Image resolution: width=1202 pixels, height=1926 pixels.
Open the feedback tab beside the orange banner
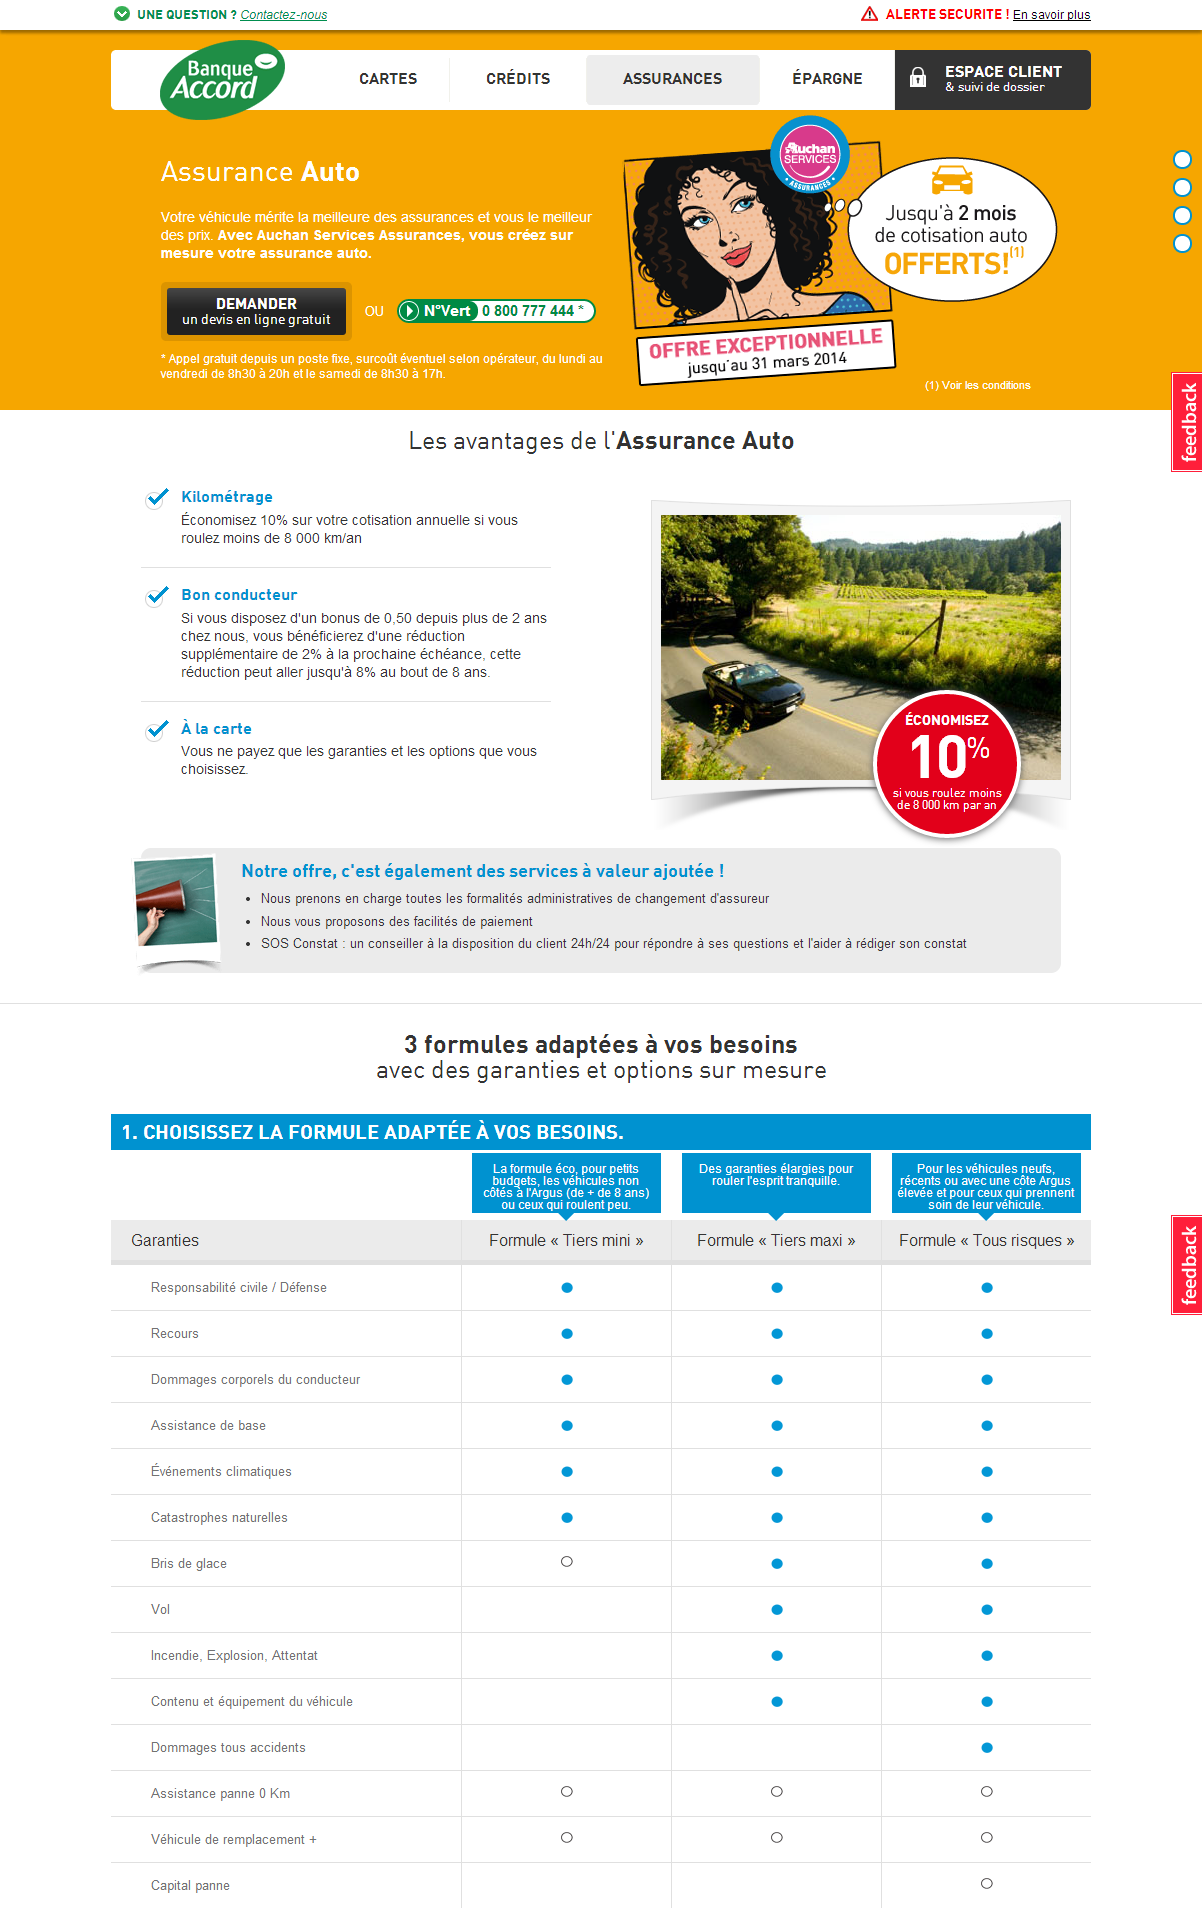pyautogui.click(x=1187, y=422)
